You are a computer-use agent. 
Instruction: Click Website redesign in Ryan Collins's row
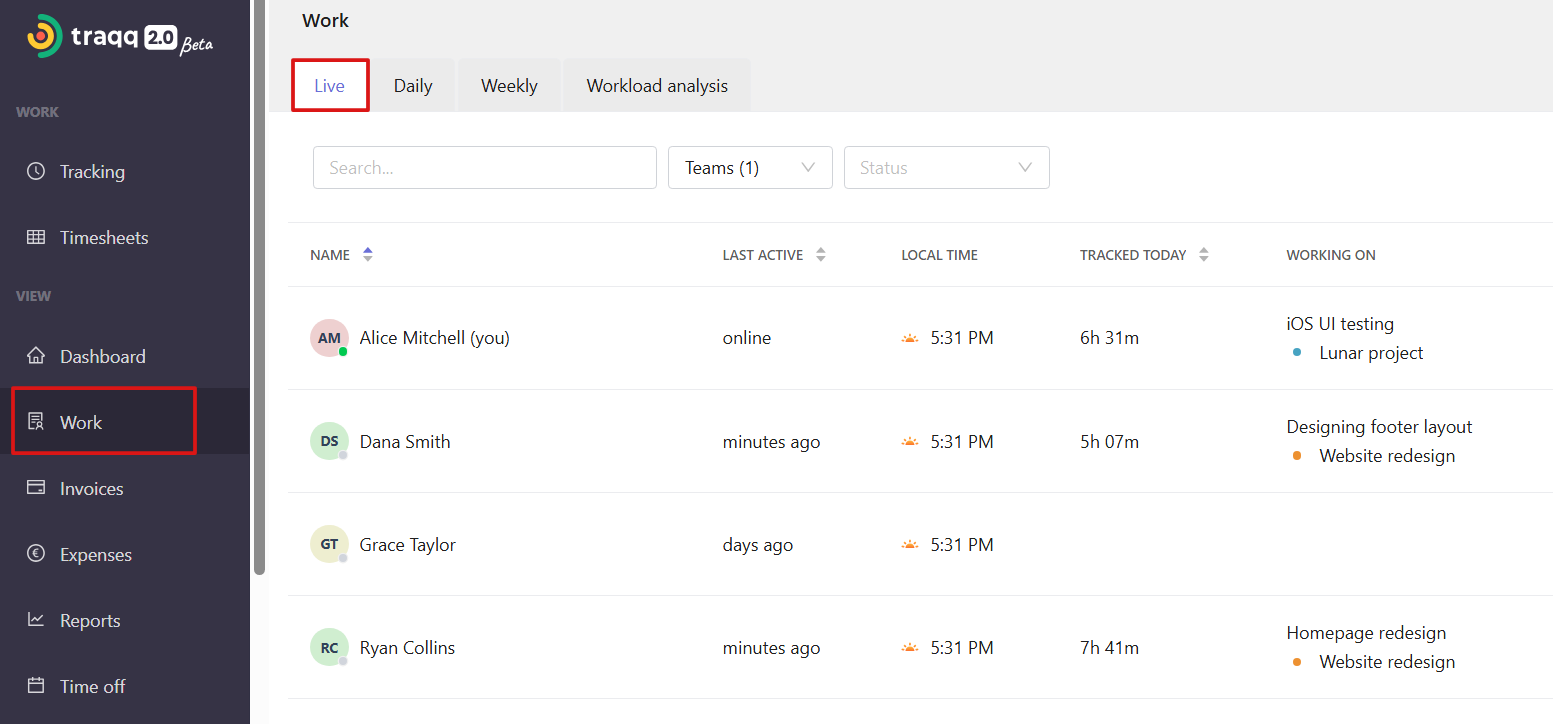click(1387, 662)
